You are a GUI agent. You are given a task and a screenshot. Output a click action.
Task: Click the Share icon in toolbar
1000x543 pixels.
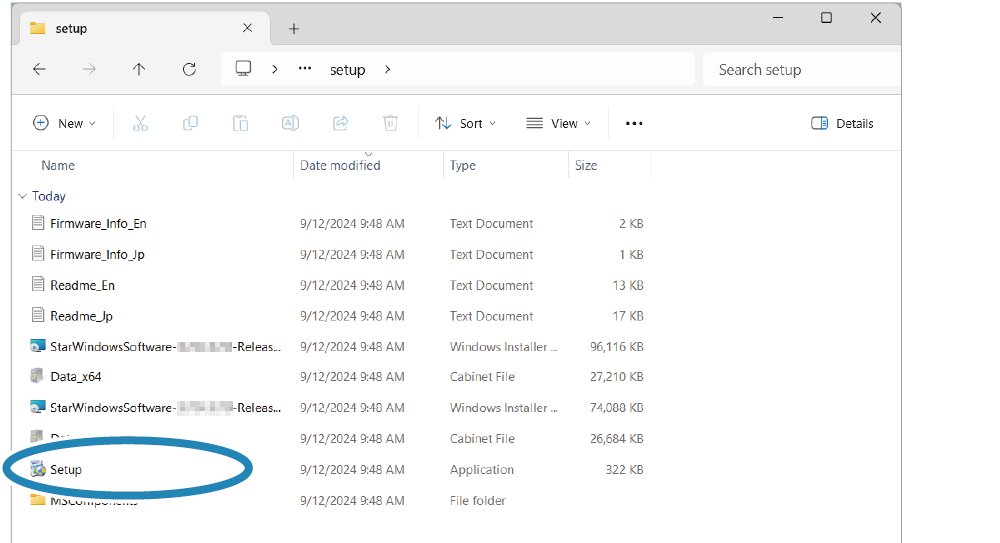340,123
